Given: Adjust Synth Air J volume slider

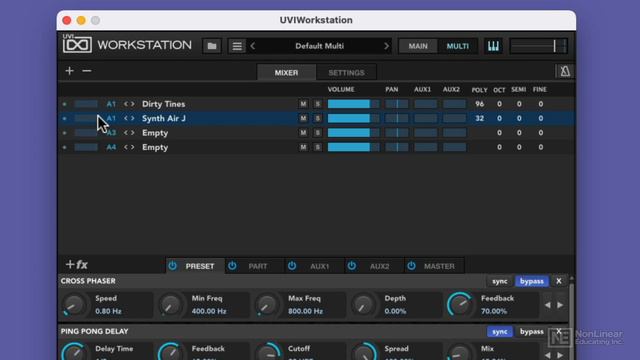Looking at the screenshot, I should pyautogui.click(x=353, y=118).
